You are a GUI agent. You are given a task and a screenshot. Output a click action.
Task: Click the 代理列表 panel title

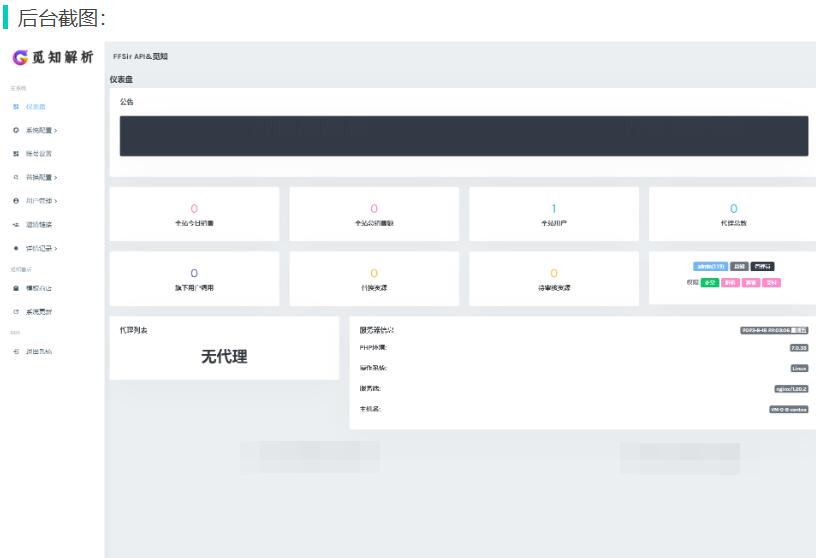coord(134,330)
